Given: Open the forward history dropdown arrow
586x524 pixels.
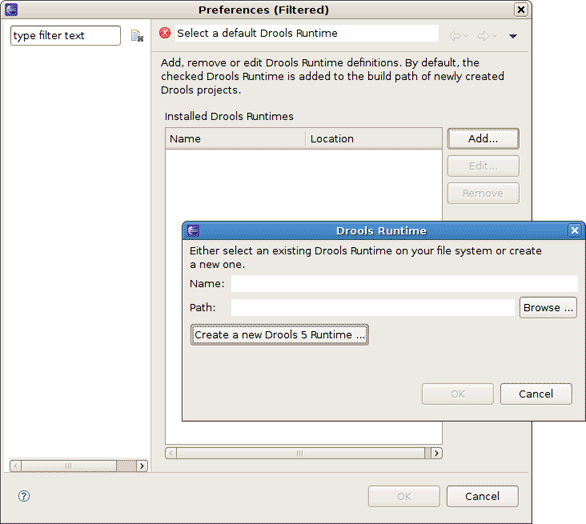Looking at the screenshot, I should point(494,36).
